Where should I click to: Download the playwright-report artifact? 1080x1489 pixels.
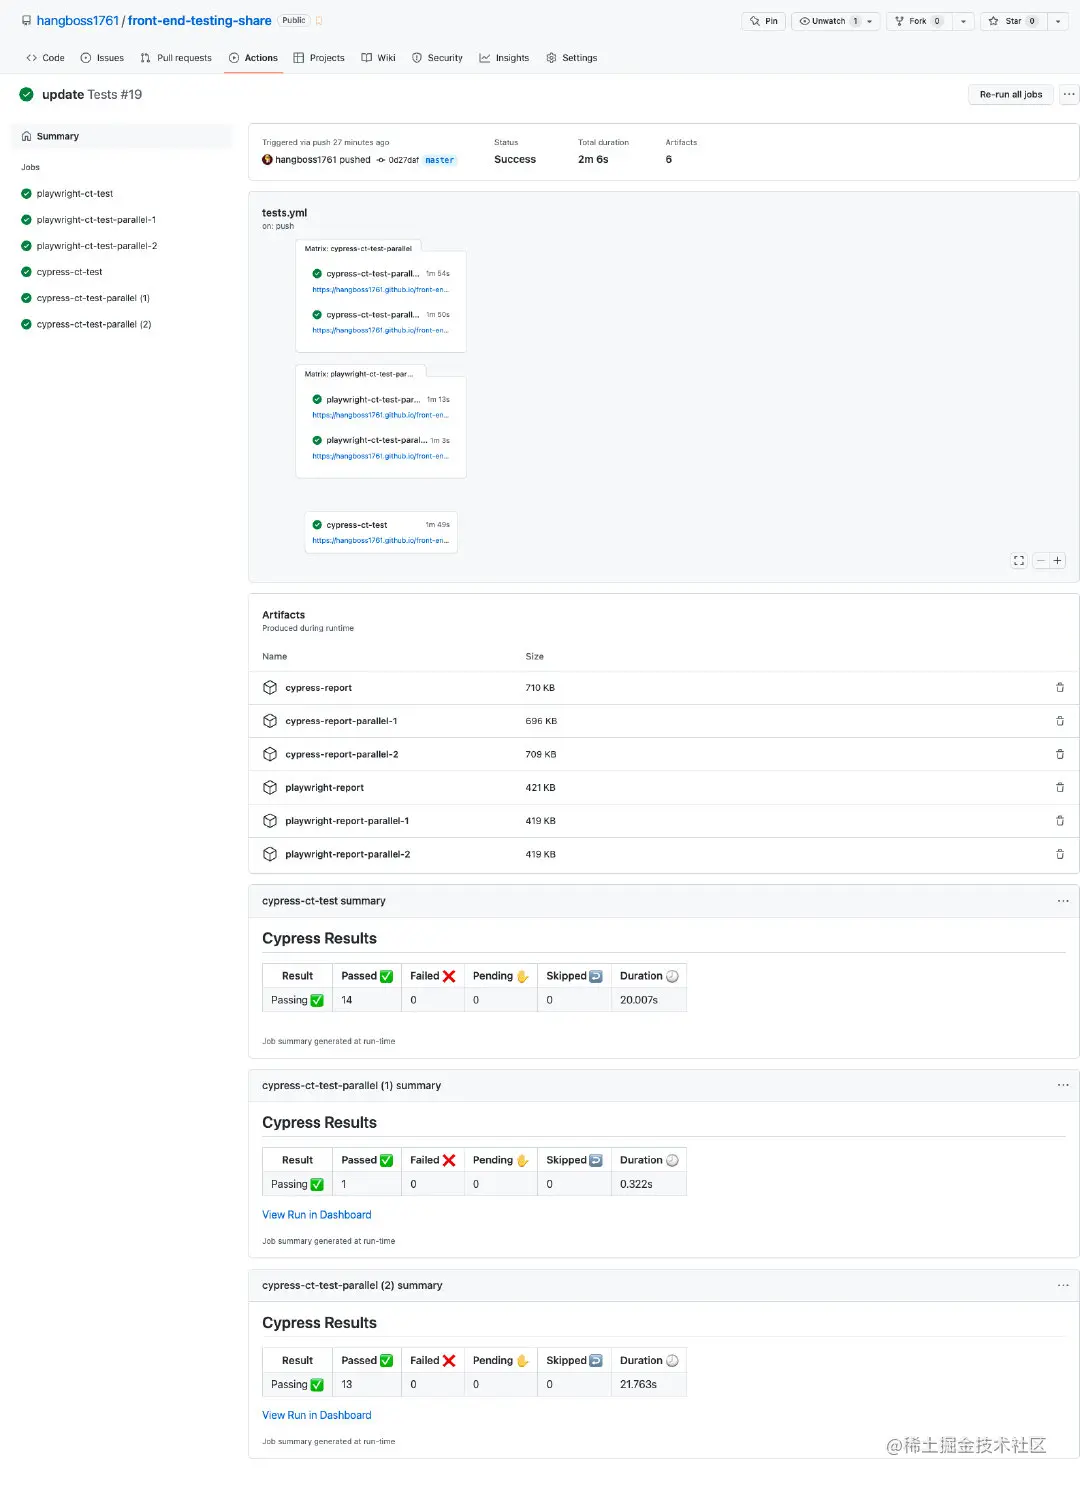[x=324, y=788]
